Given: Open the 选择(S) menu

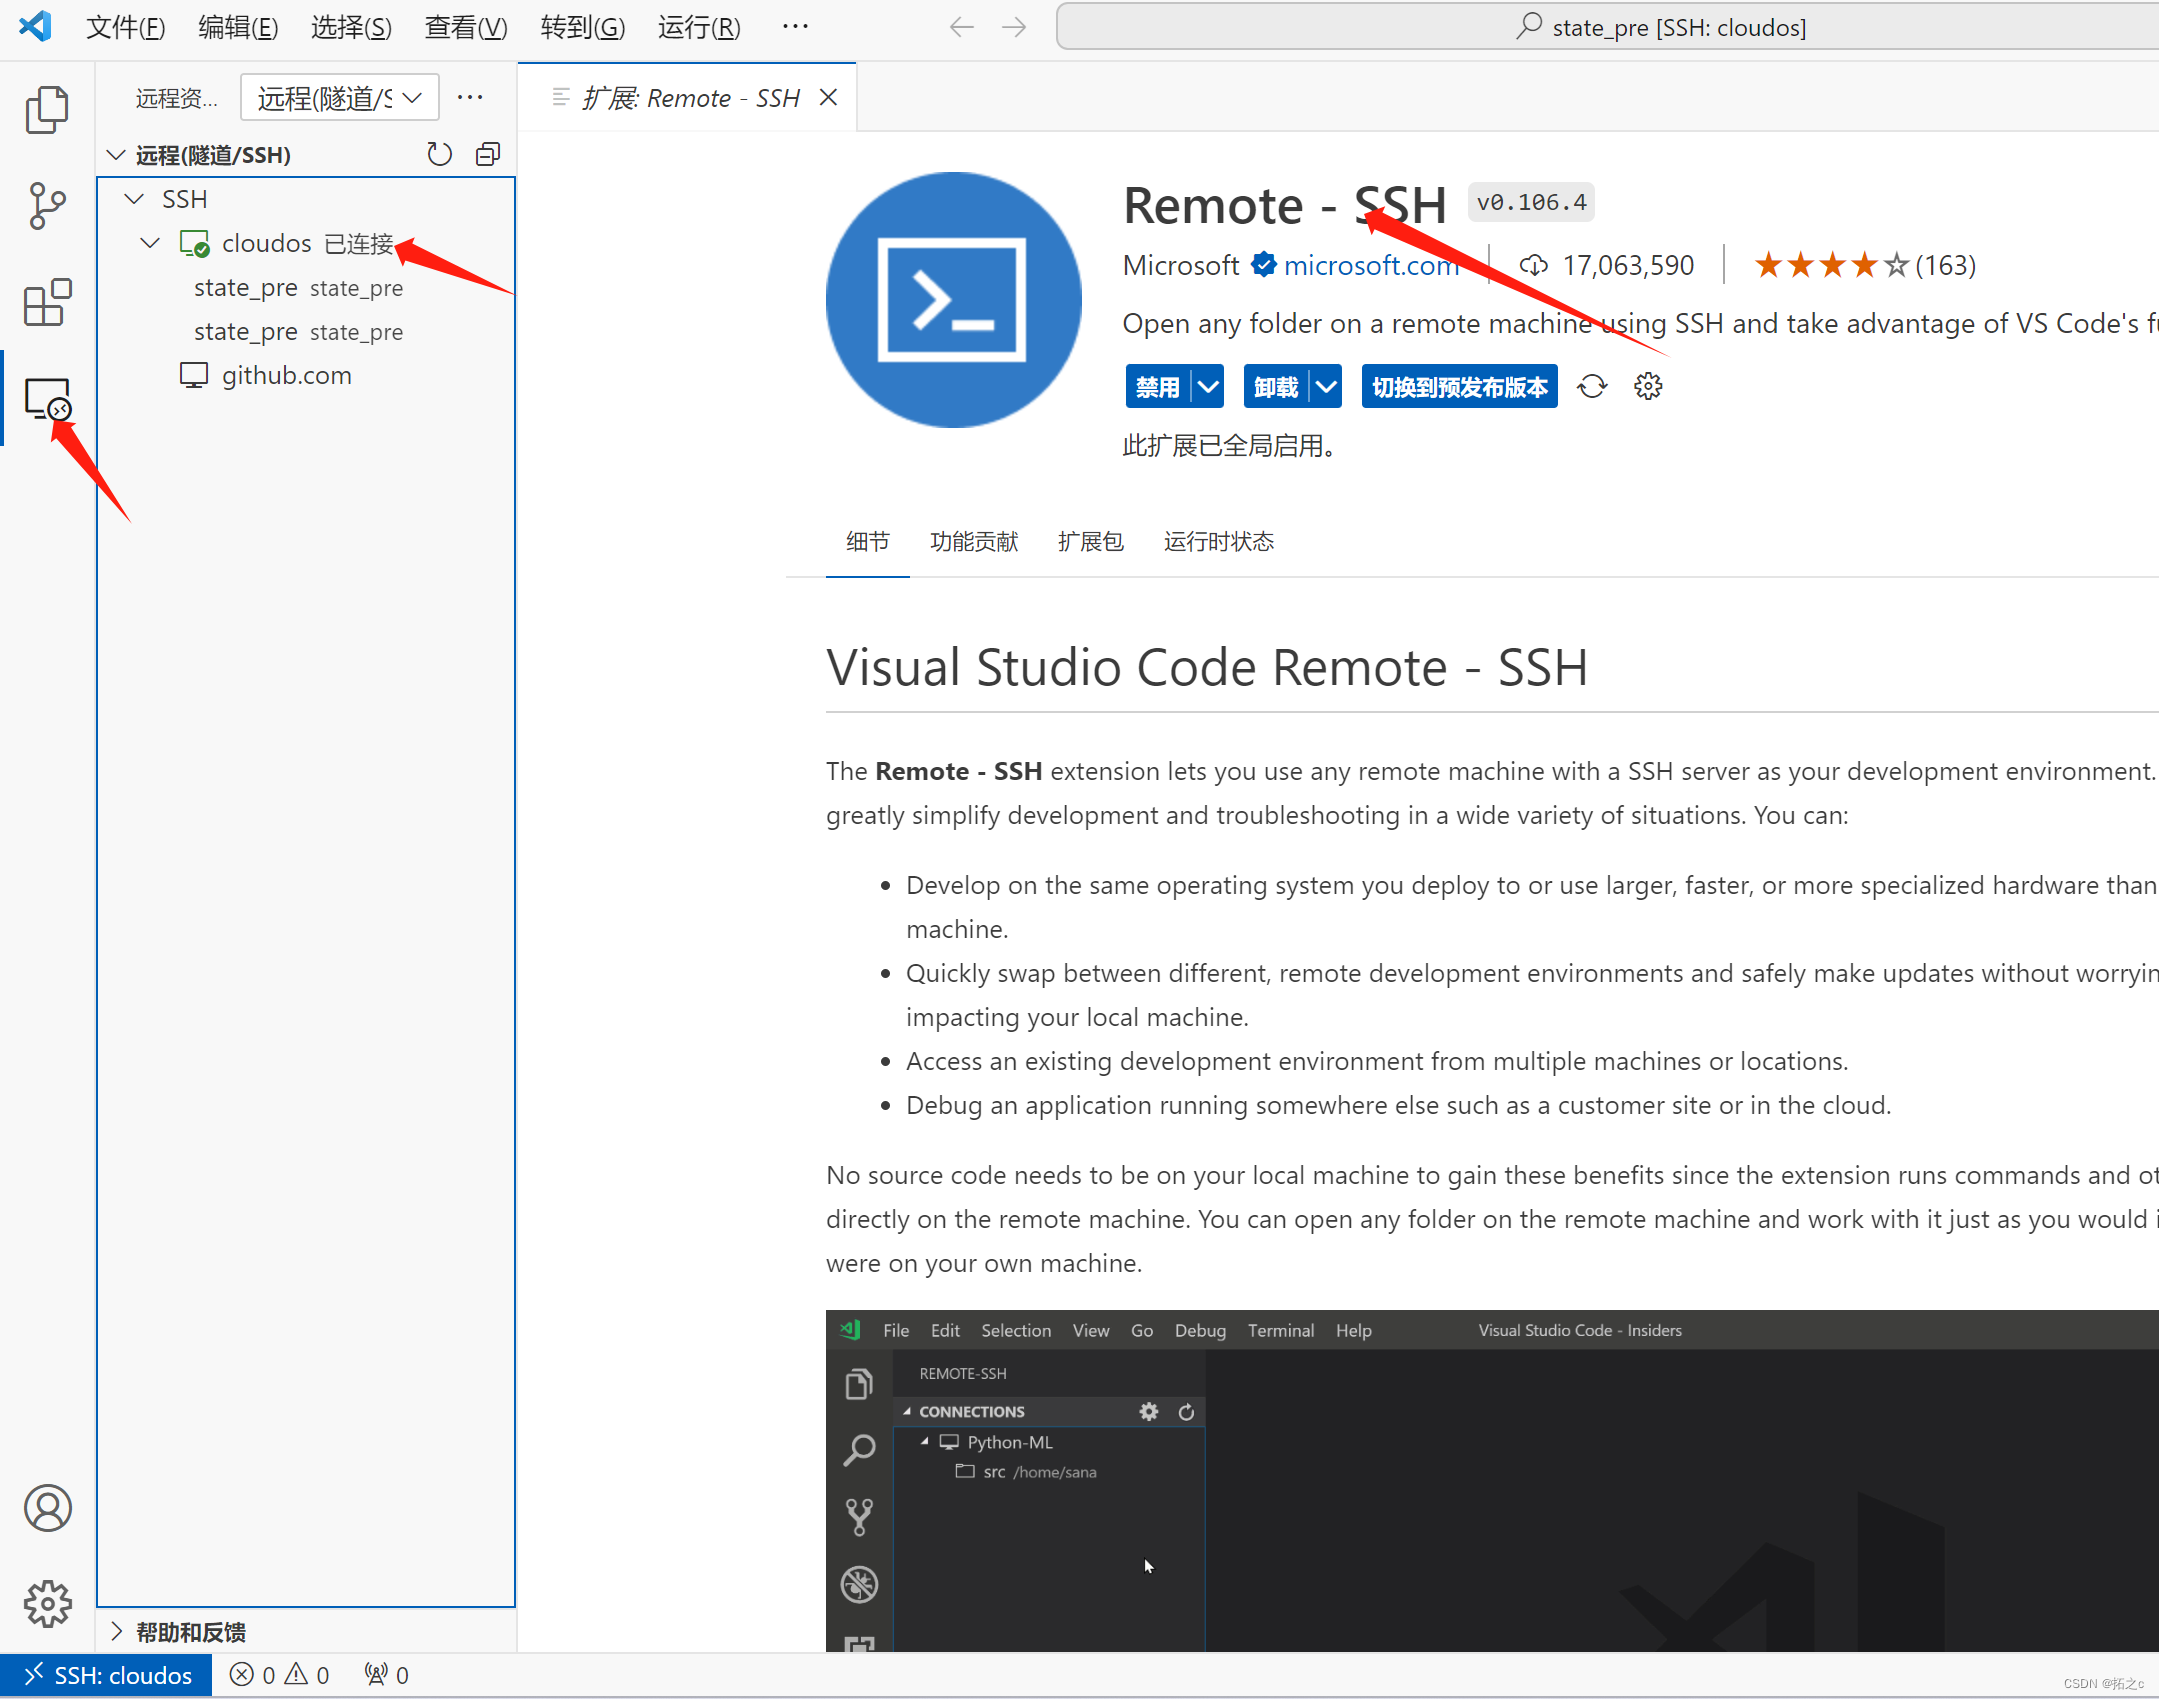Looking at the screenshot, I should [351, 27].
